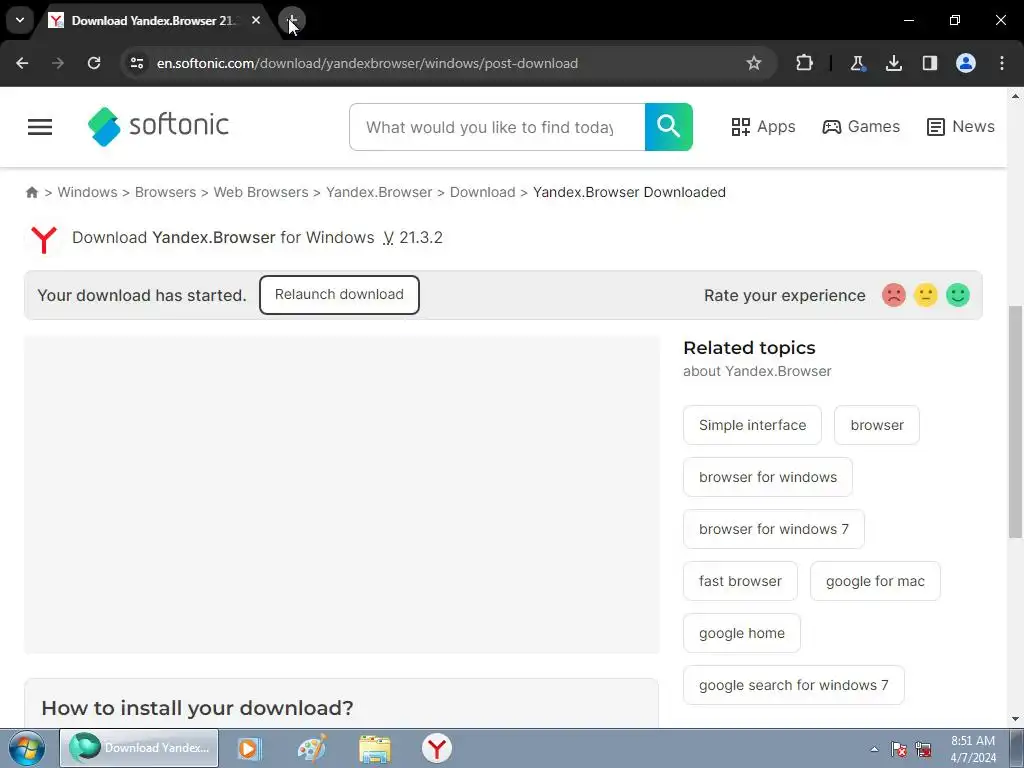Open the Windows breadcrumb link
The height and width of the screenshot is (768, 1024).
click(x=88, y=192)
